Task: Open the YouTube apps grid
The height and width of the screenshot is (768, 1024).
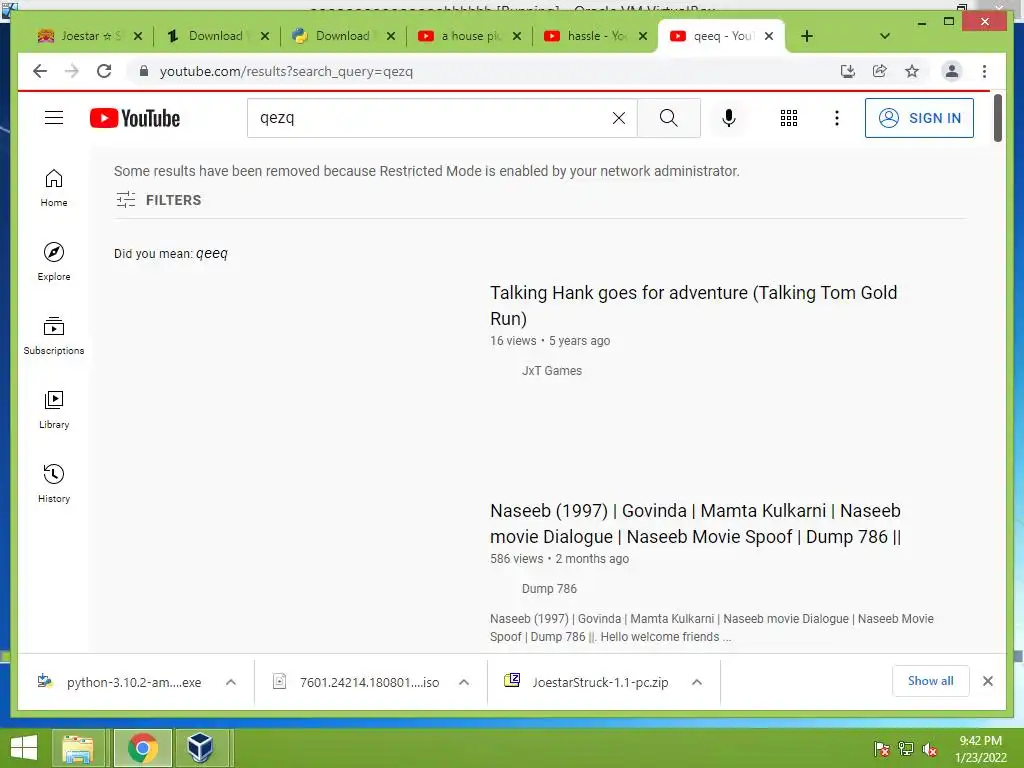Action: [789, 118]
